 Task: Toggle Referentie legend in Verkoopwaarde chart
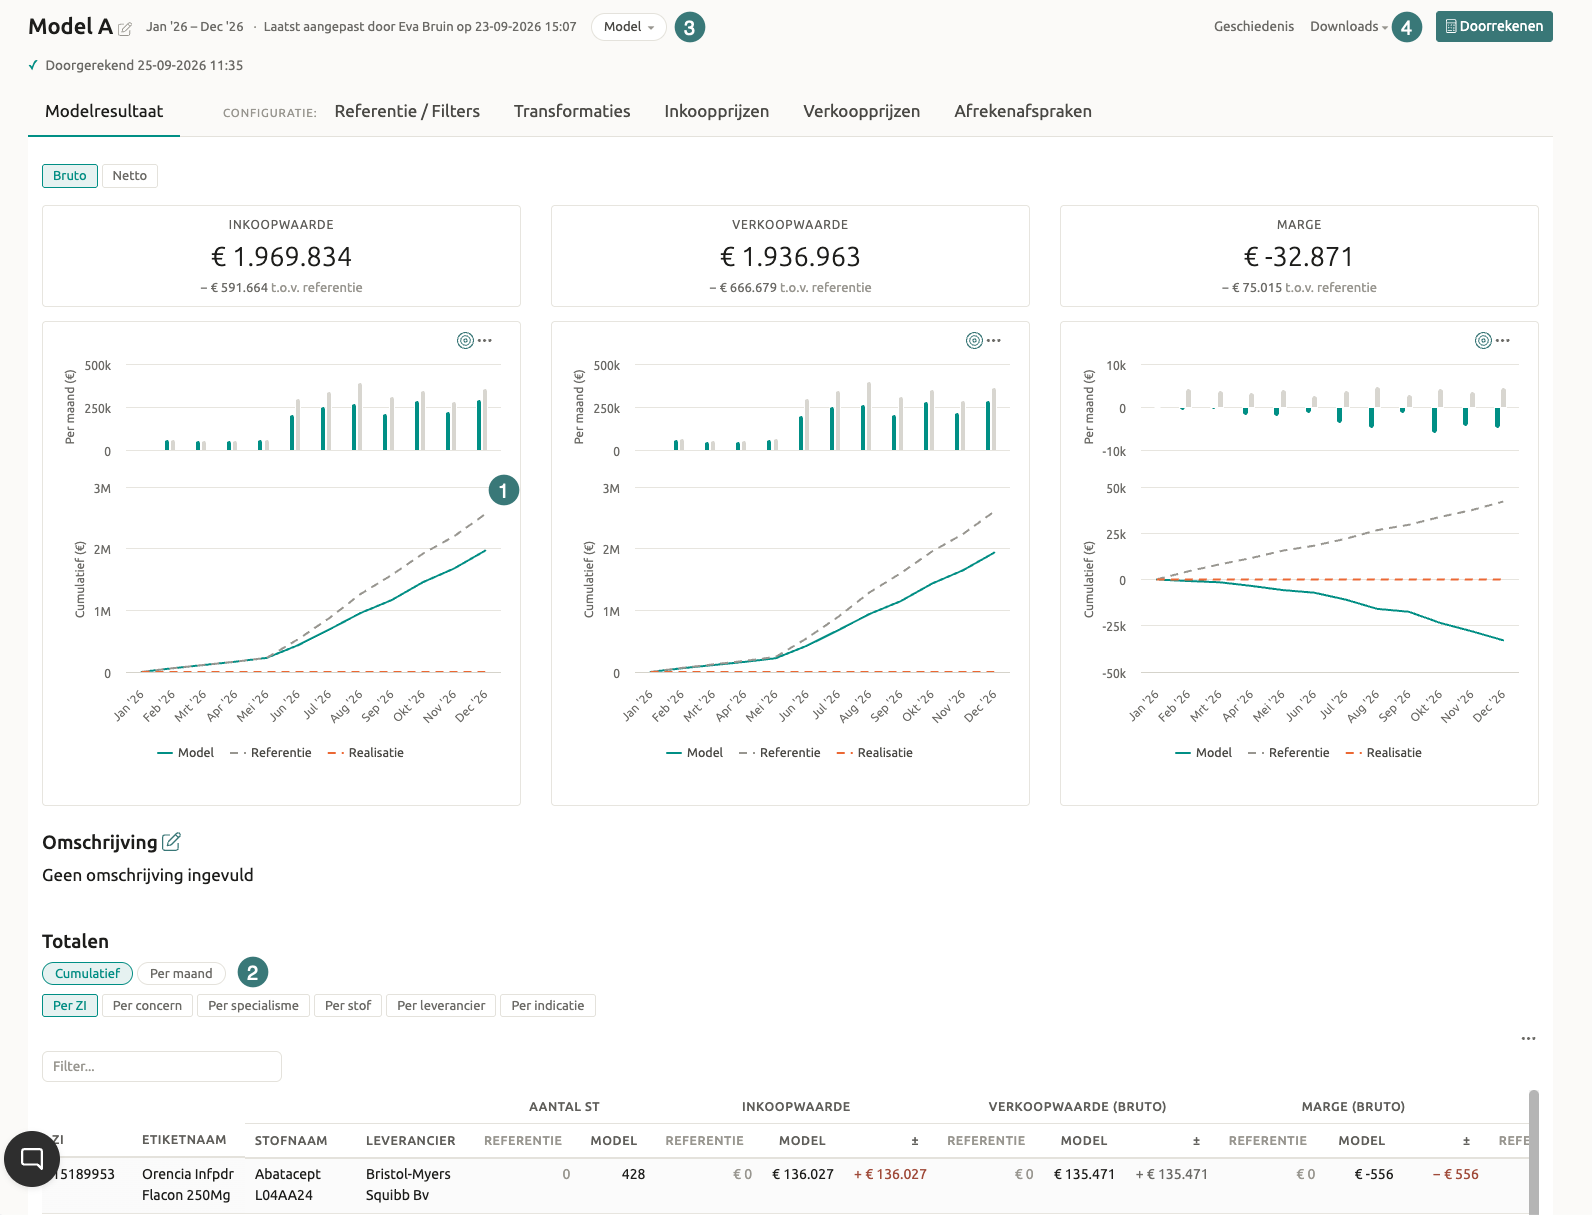point(780,753)
